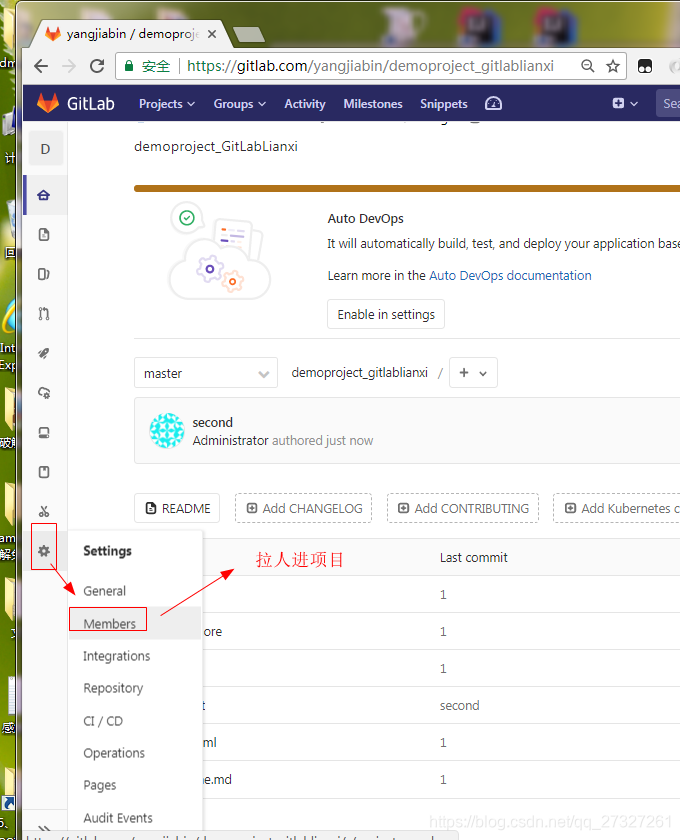Open the Wiki sidebar icon
This screenshot has width=680, height=840.
(x=44, y=472)
